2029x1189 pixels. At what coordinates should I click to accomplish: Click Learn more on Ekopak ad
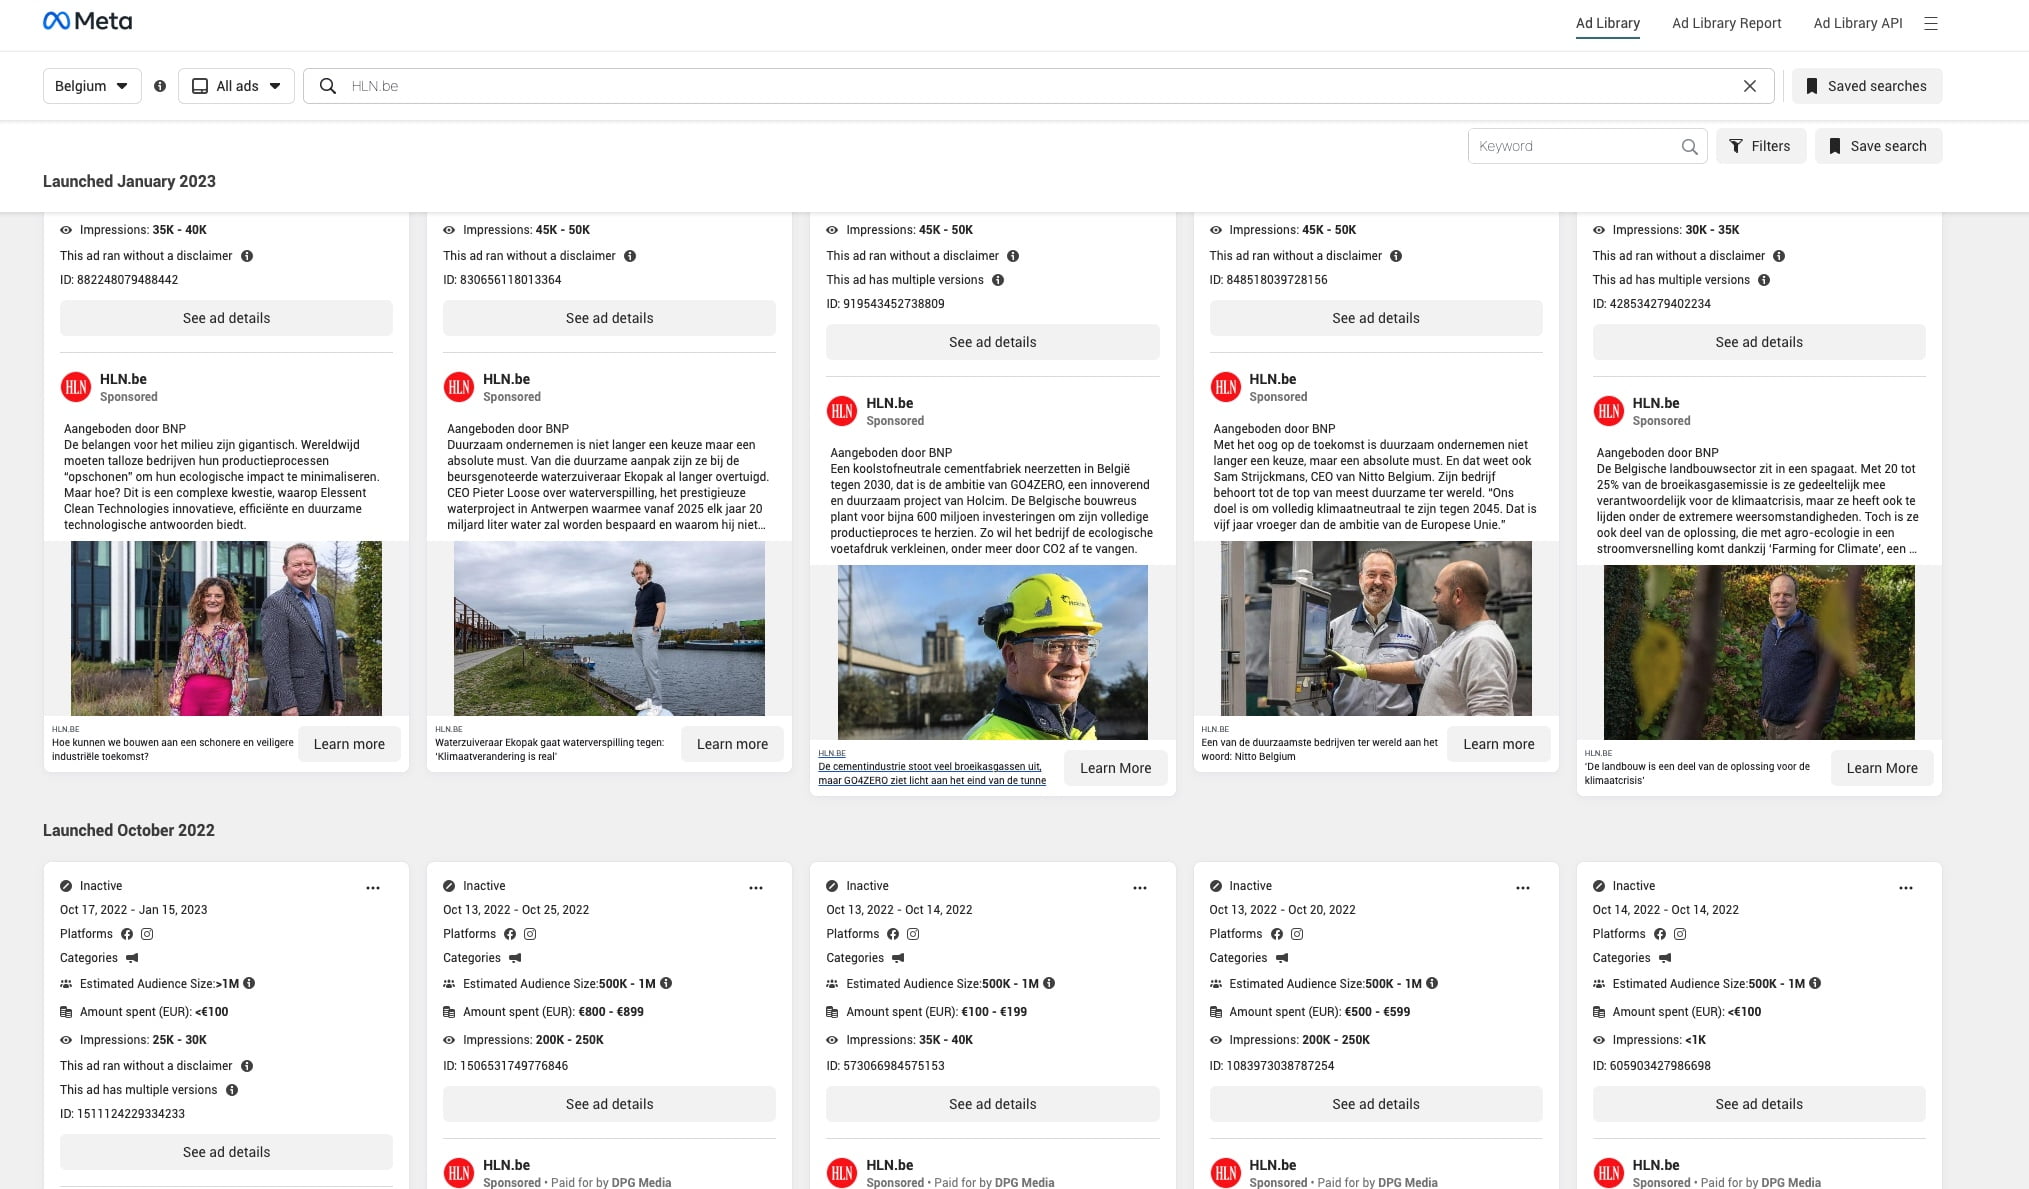point(732,744)
